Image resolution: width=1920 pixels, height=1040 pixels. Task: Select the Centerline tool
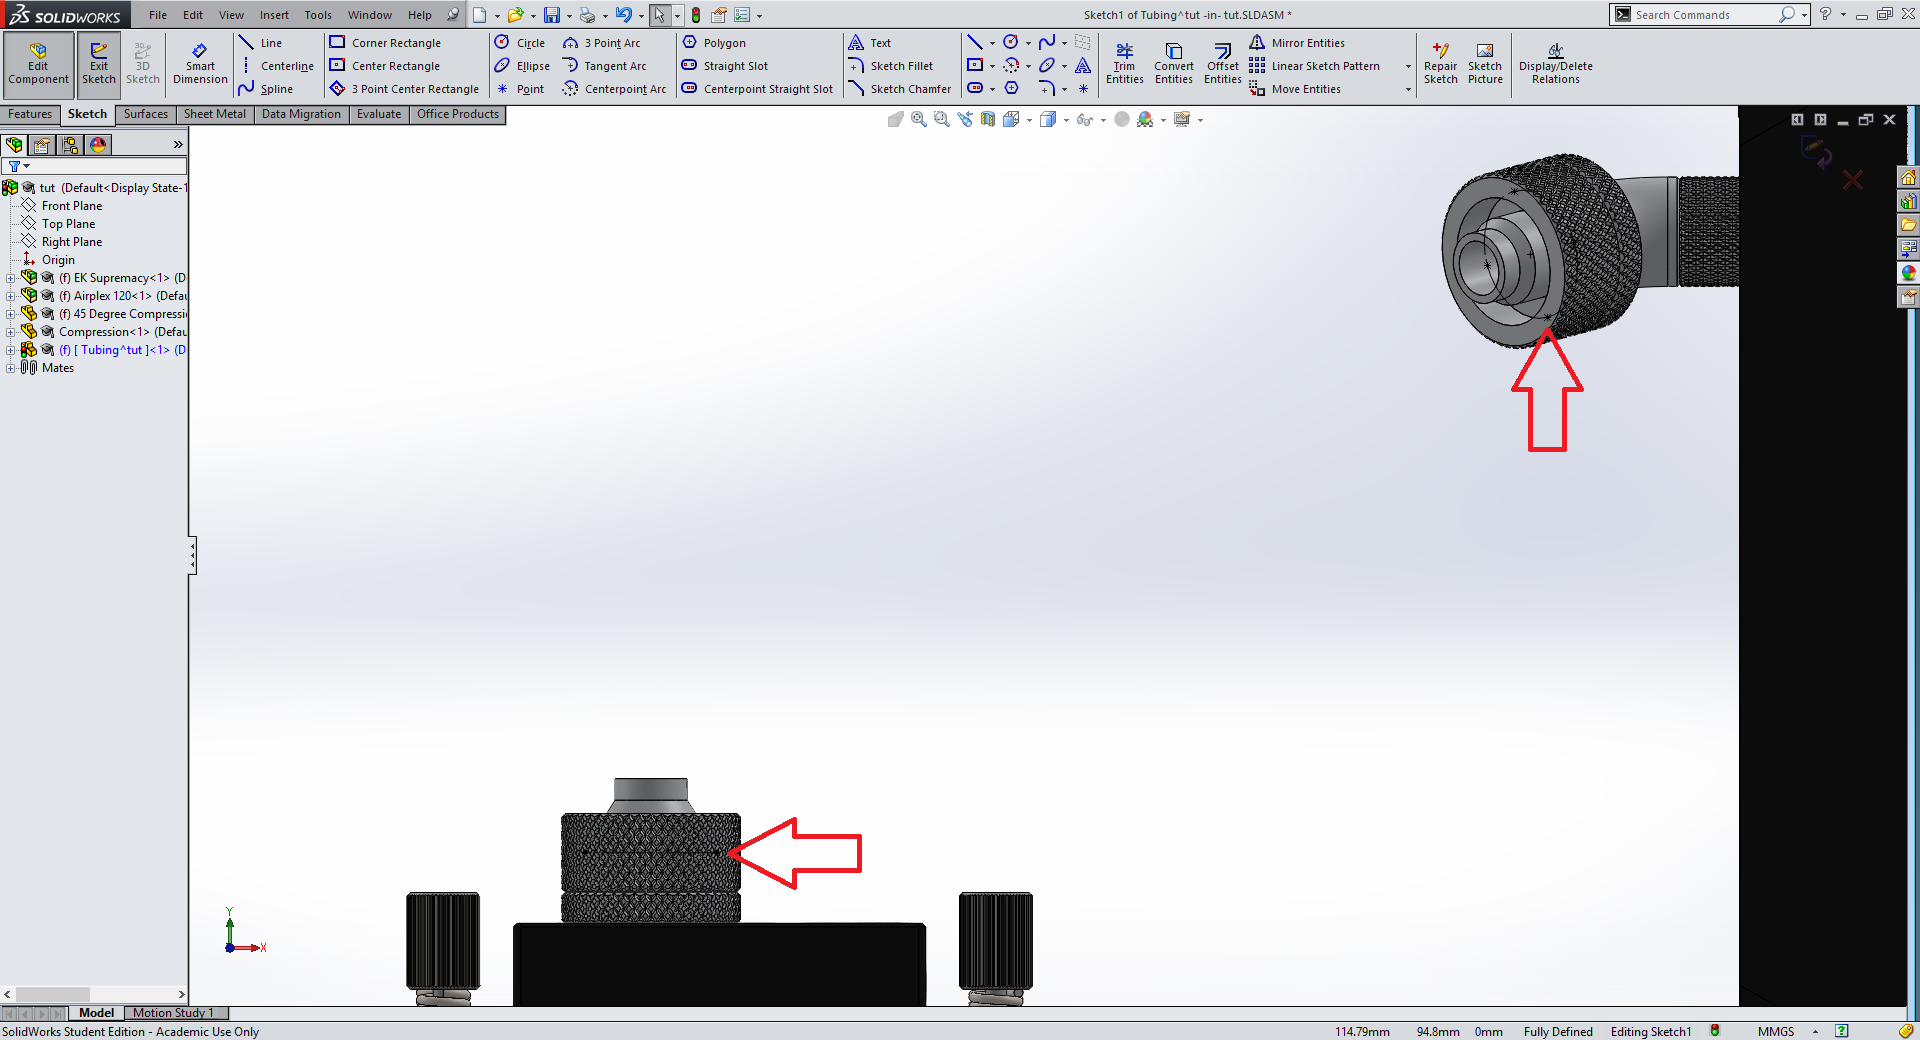(276, 66)
